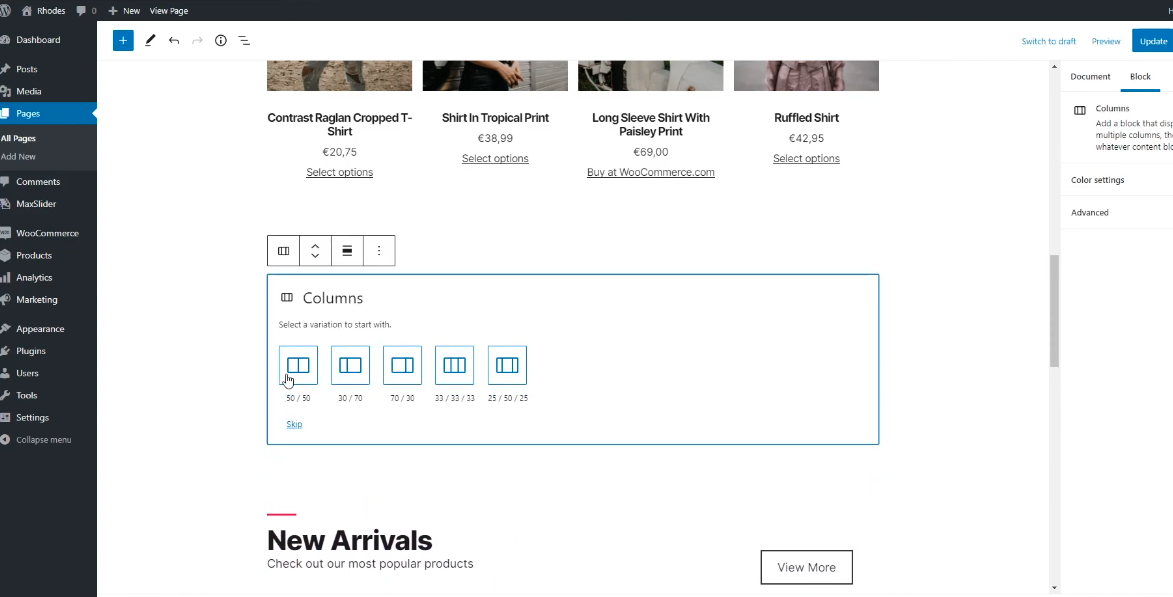Viewport: 1173px width, 597px height.
Task: Pick the 33 / 33 / 33 columns layout
Action: pos(454,365)
